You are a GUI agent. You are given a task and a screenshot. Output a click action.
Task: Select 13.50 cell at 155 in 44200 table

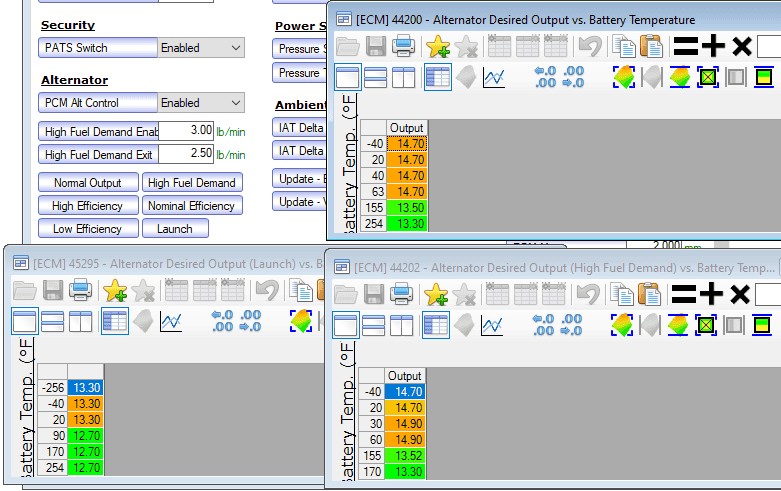(x=407, y=208)
